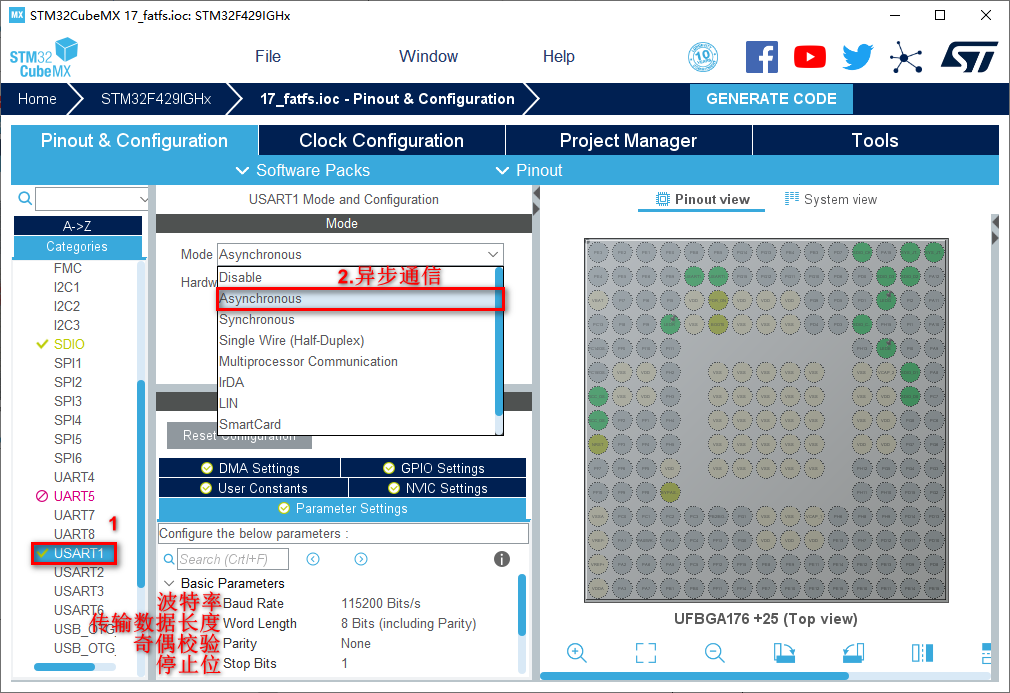Click the fit-to-screen icon below the chip
Viewport: 1010px width, 693px height.
pyautogui.click(x=646, y=653)
